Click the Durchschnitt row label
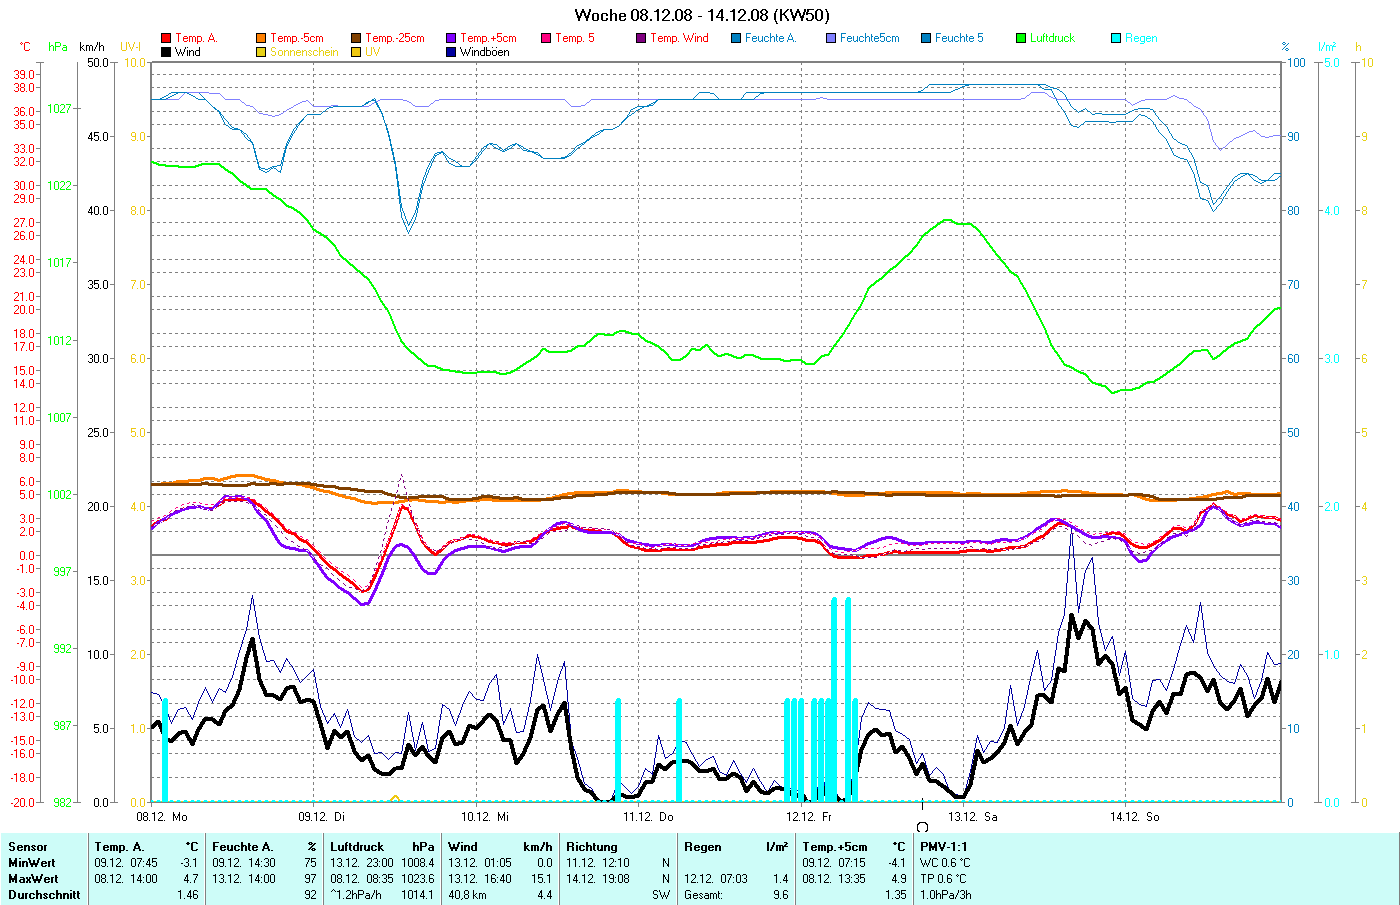This screenshot has width=1400, height=905. click(44, 895)
